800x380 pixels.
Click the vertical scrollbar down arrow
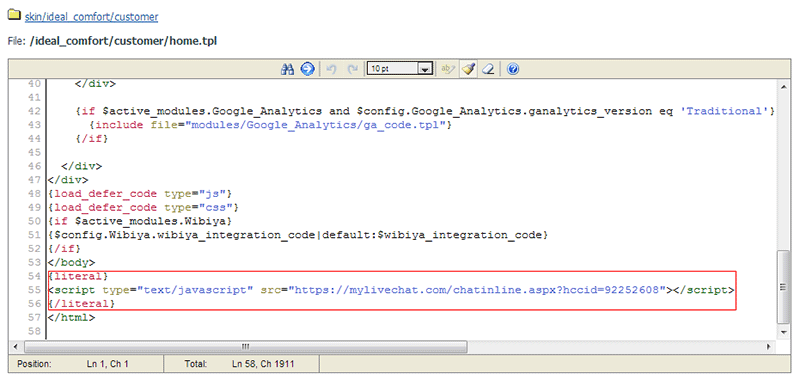784,333
